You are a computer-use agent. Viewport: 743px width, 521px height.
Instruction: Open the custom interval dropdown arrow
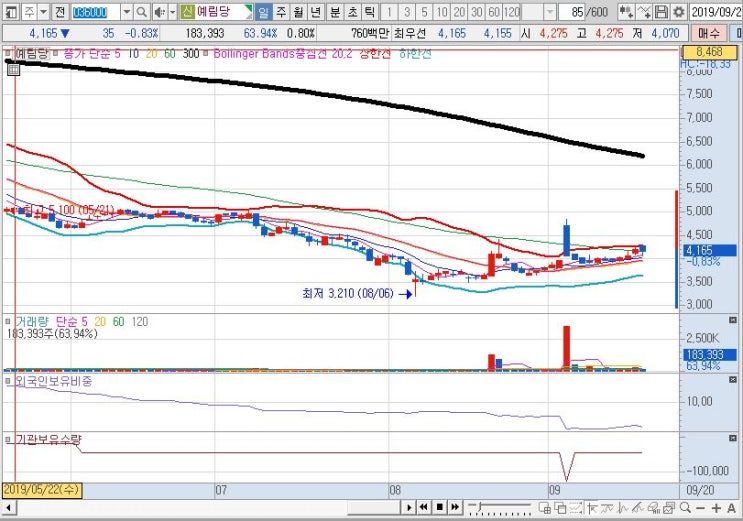tap(550, 12)
